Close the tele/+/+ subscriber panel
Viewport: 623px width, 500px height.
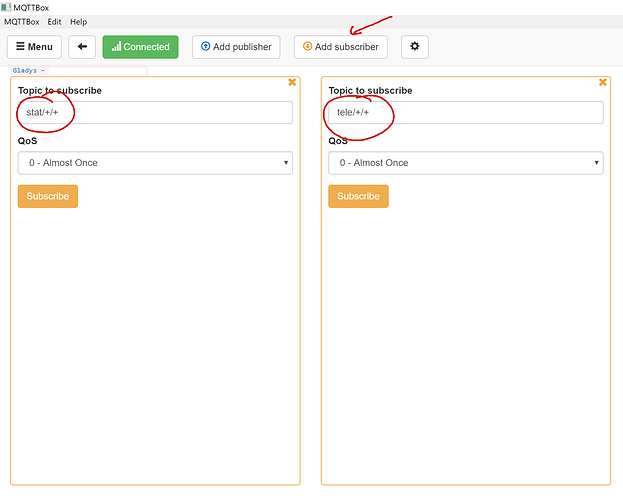coord(603,82)
